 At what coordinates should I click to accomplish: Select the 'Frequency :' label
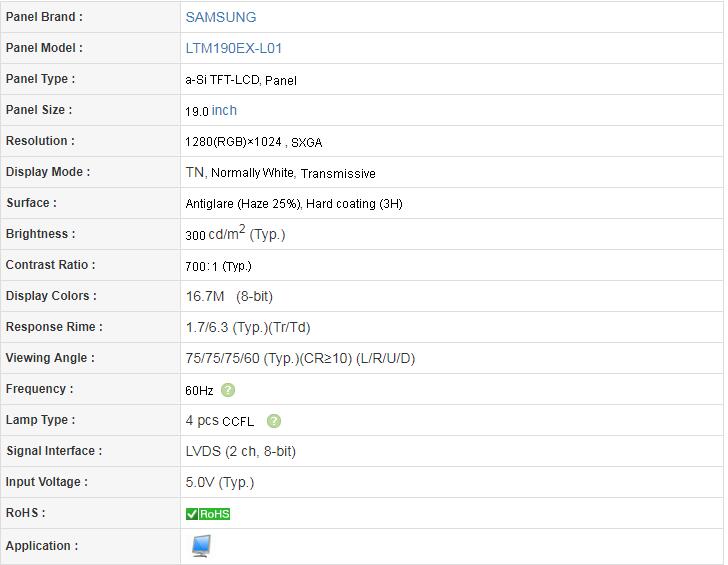39,389
